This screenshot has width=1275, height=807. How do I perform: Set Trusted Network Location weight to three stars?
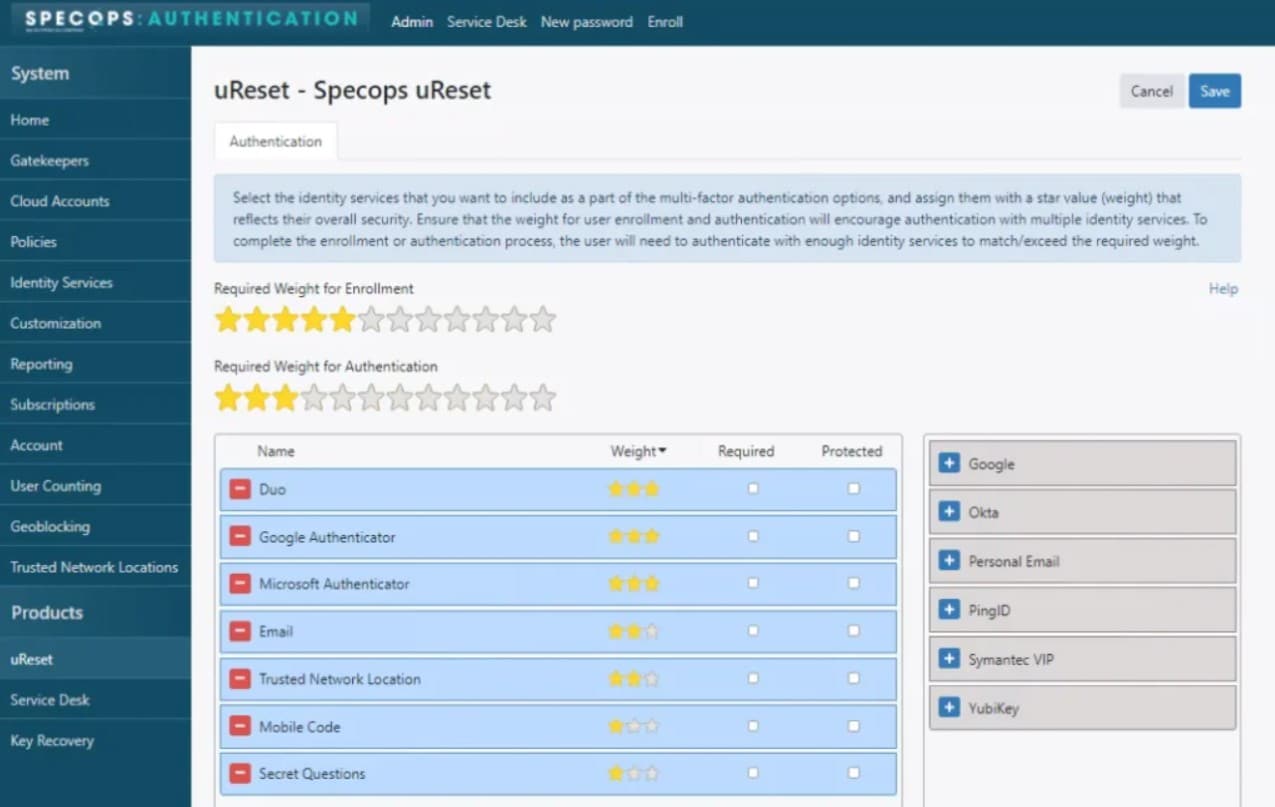click(x=652, y=679)
